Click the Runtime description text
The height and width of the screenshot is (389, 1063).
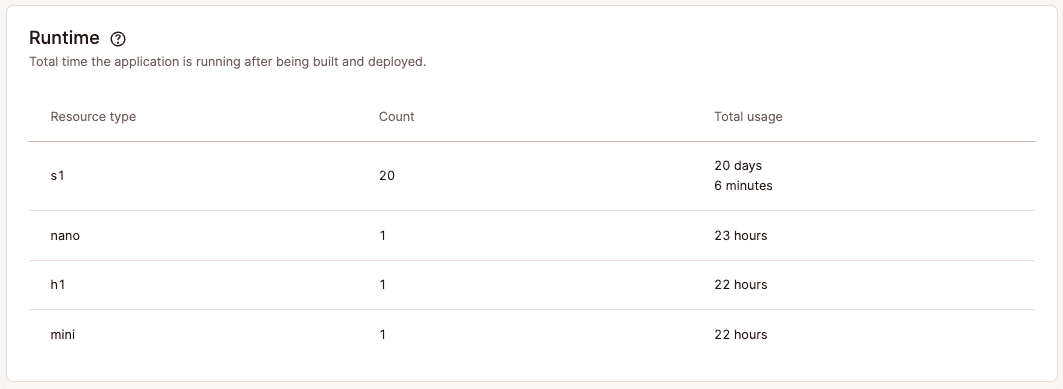[x=228, y=62]
